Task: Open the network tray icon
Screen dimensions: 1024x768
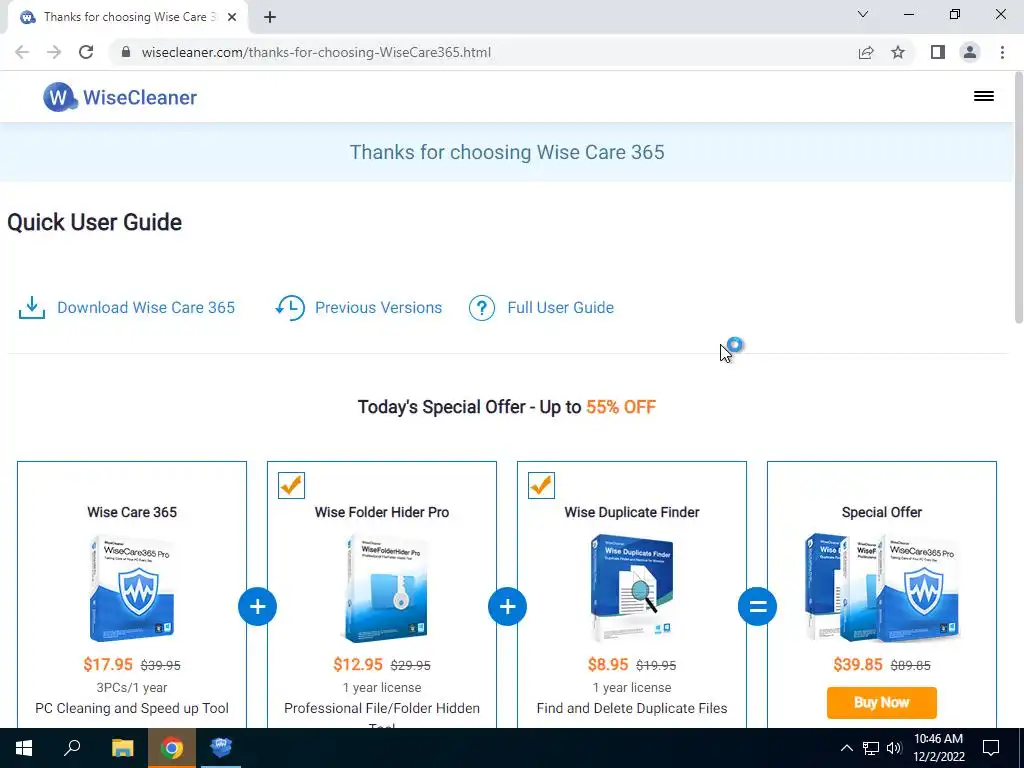Action: (x=871, y=748)
